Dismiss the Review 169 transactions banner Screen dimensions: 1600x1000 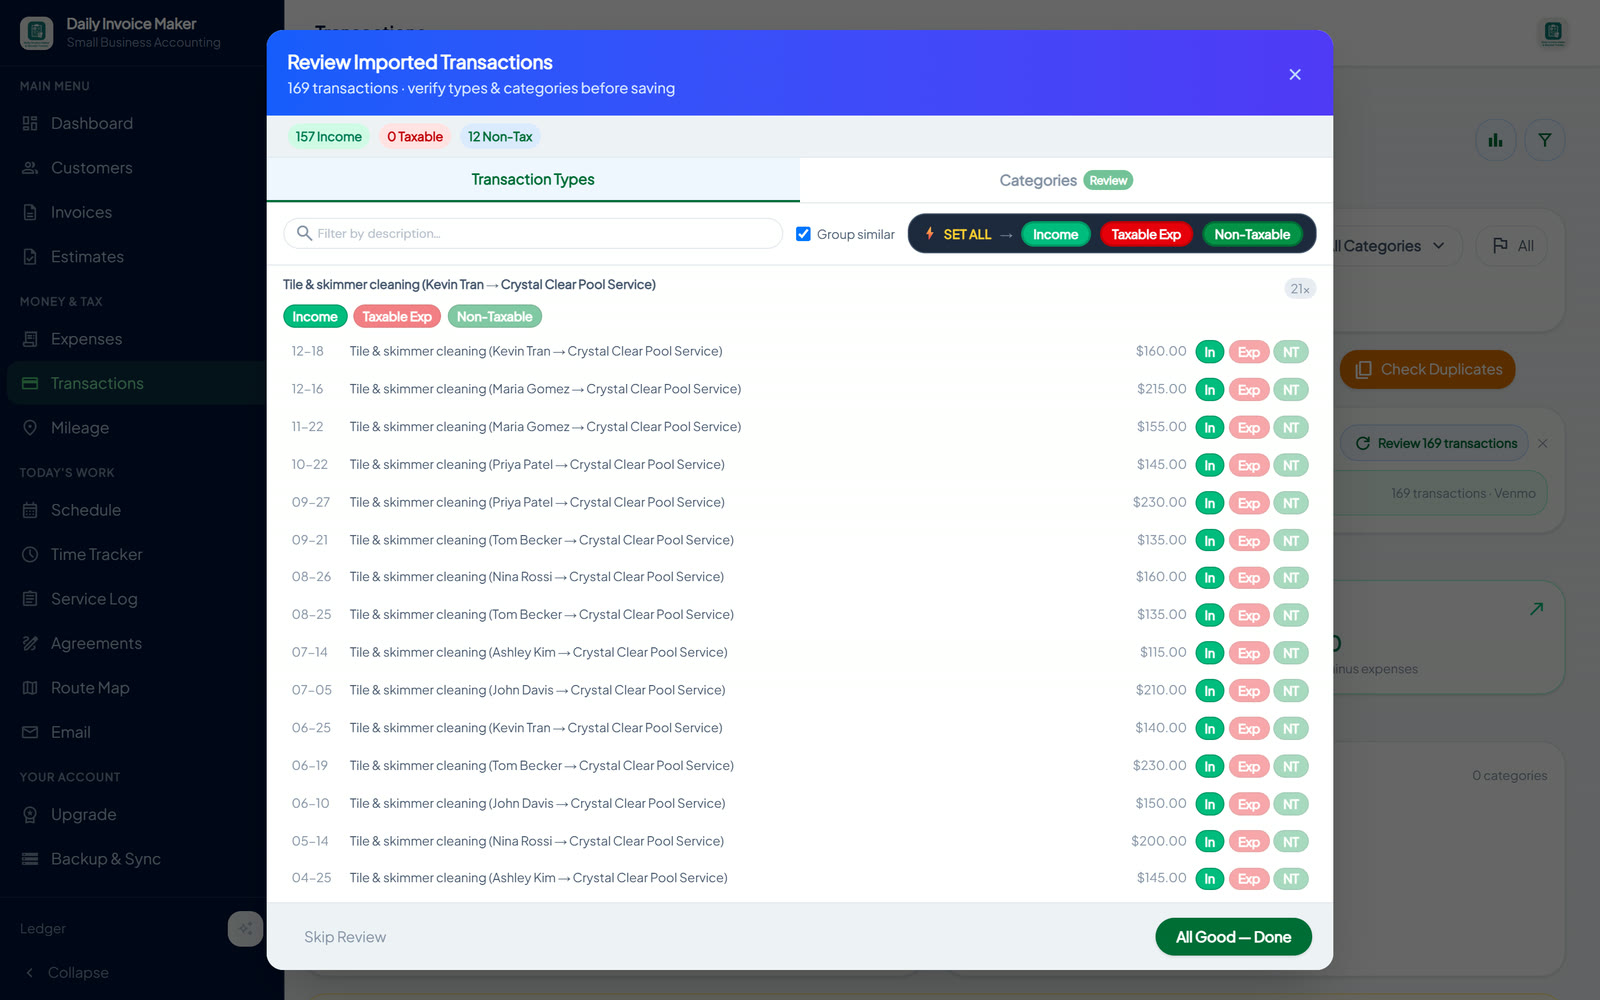click(1543, 443)
